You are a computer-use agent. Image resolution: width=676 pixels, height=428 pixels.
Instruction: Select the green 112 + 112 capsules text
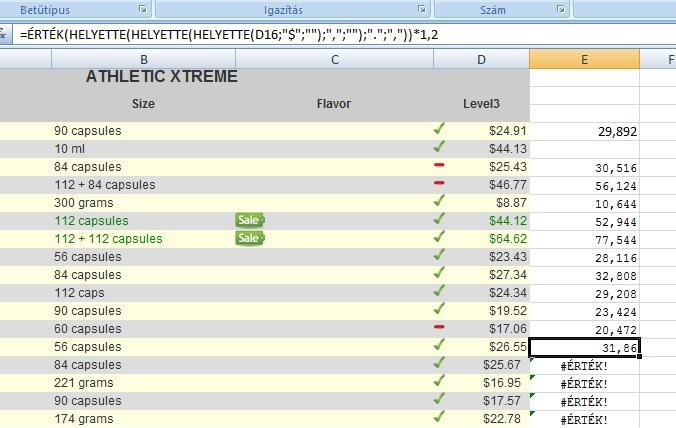pos(108,239)
